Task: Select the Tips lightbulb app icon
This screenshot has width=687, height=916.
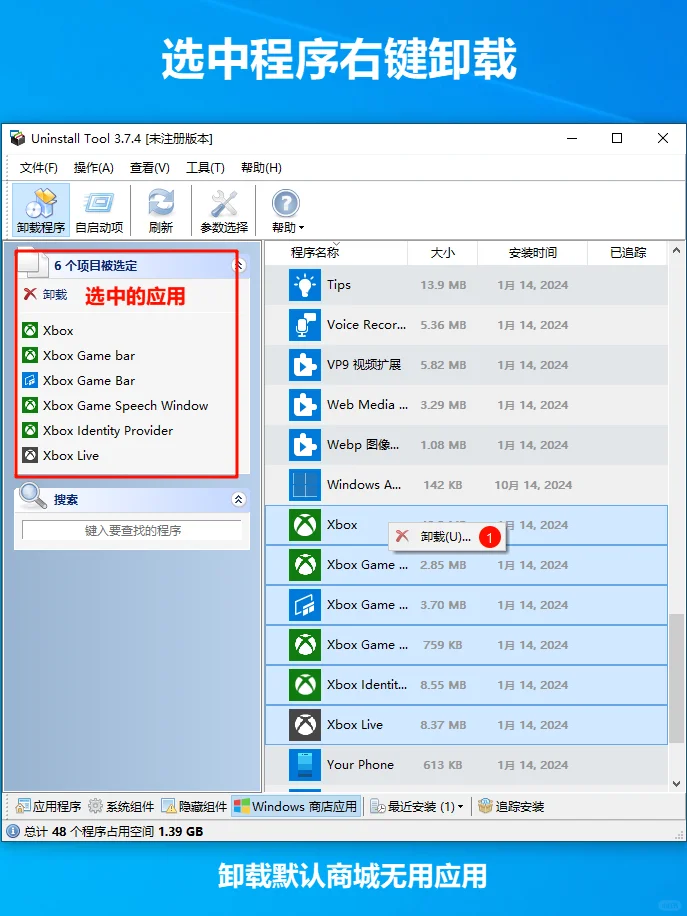Action: point(305,284)
